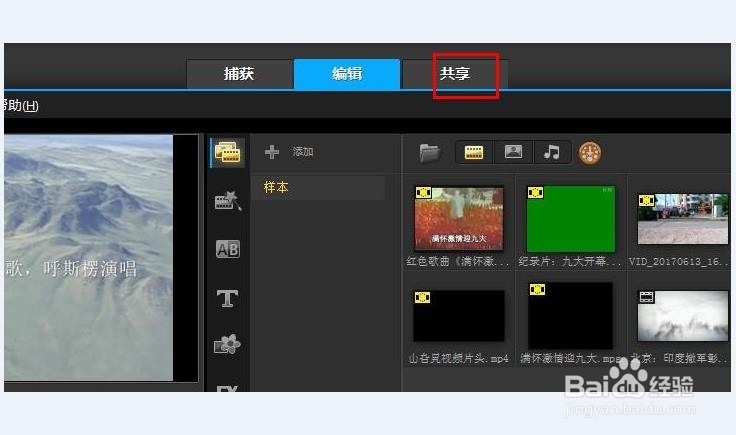Screen dimensions: 736x435
Task: Open the 帮助(H) menu
Action: (x=21, y=106)
